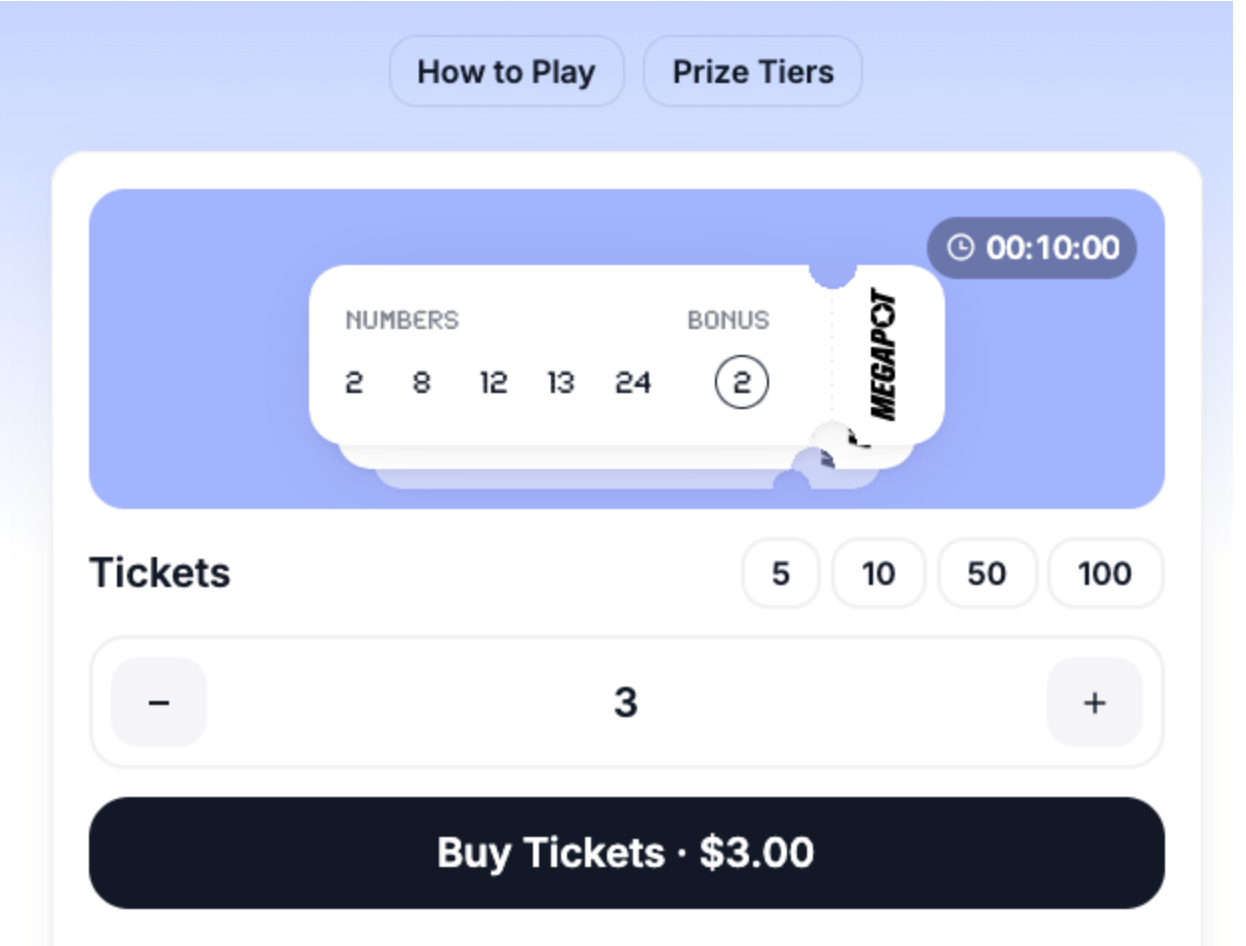Viewport: 1246px width, 946px height.
Task: Click the MEGAPOT logo on the ticket
Action: [x=885, y=355]
